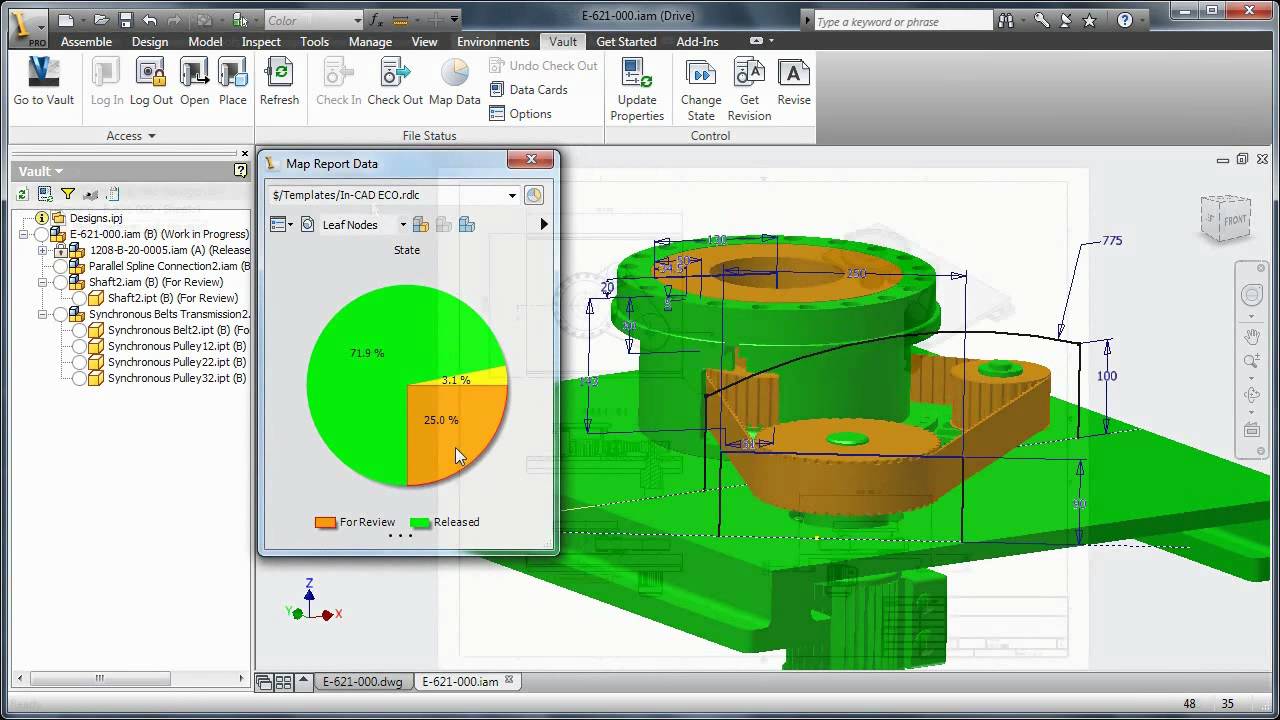Click the help question mark icon
The image size is (1280, 720).
(1125, 20)
